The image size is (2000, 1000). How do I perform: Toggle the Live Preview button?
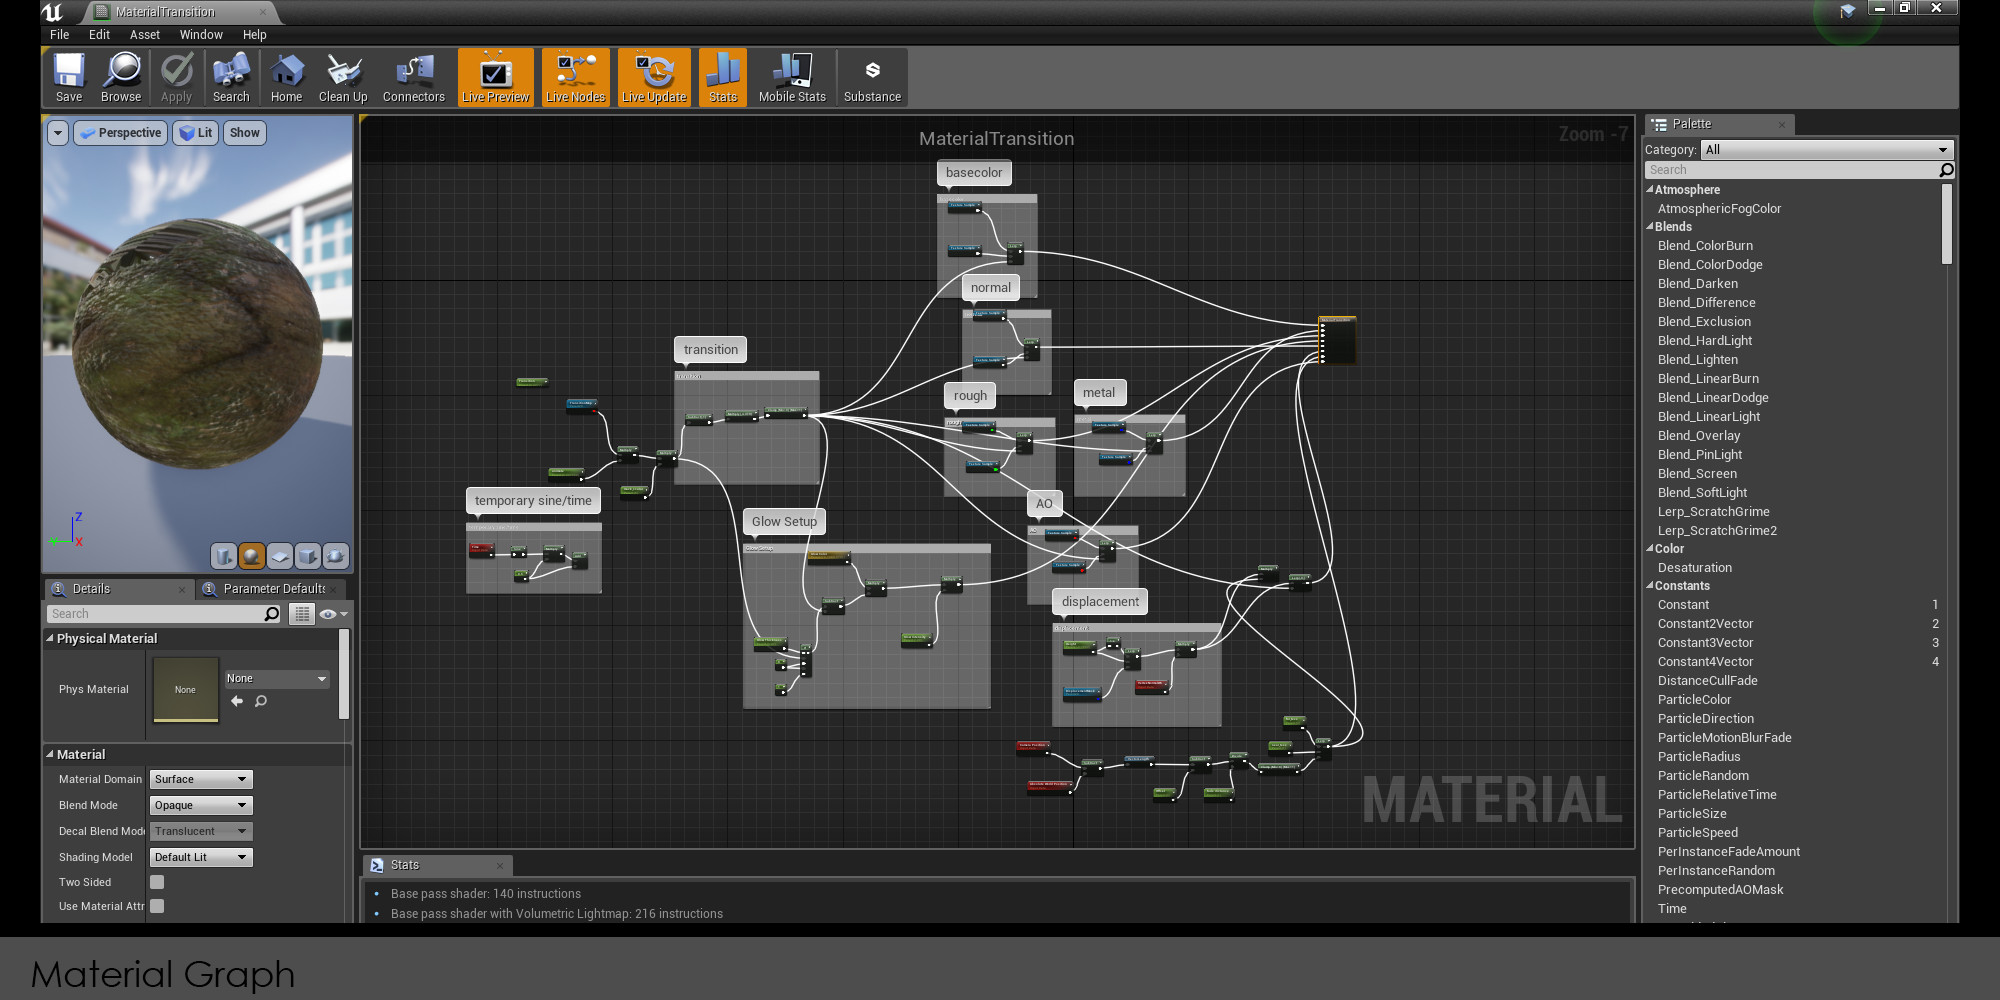point(495,77)
